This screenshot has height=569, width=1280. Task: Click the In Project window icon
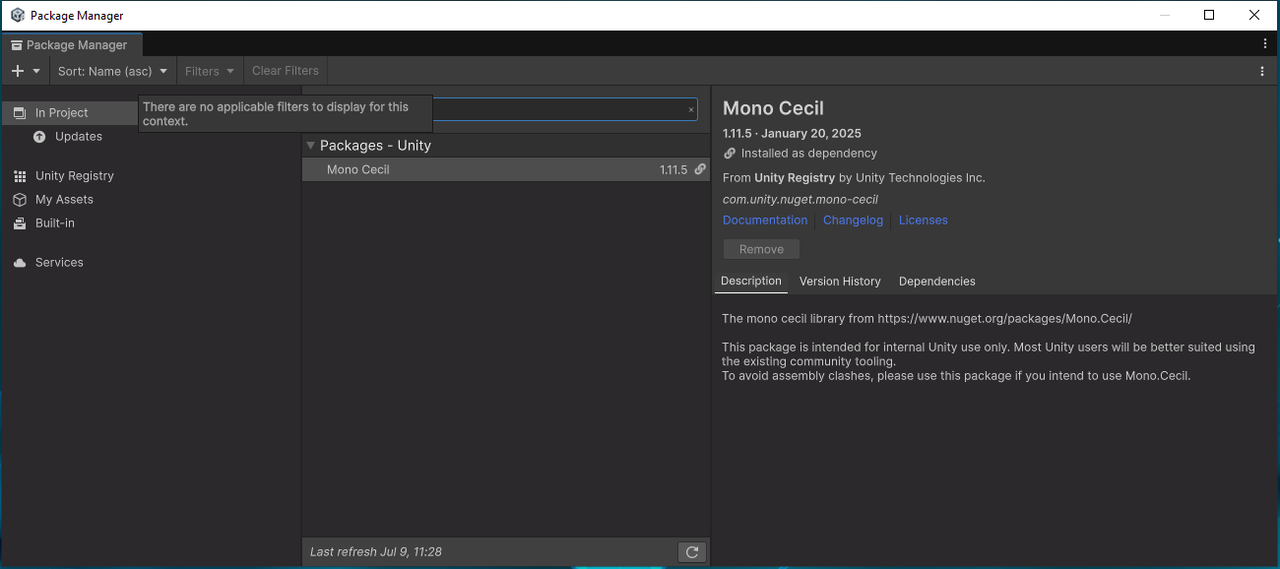(19, 113)
